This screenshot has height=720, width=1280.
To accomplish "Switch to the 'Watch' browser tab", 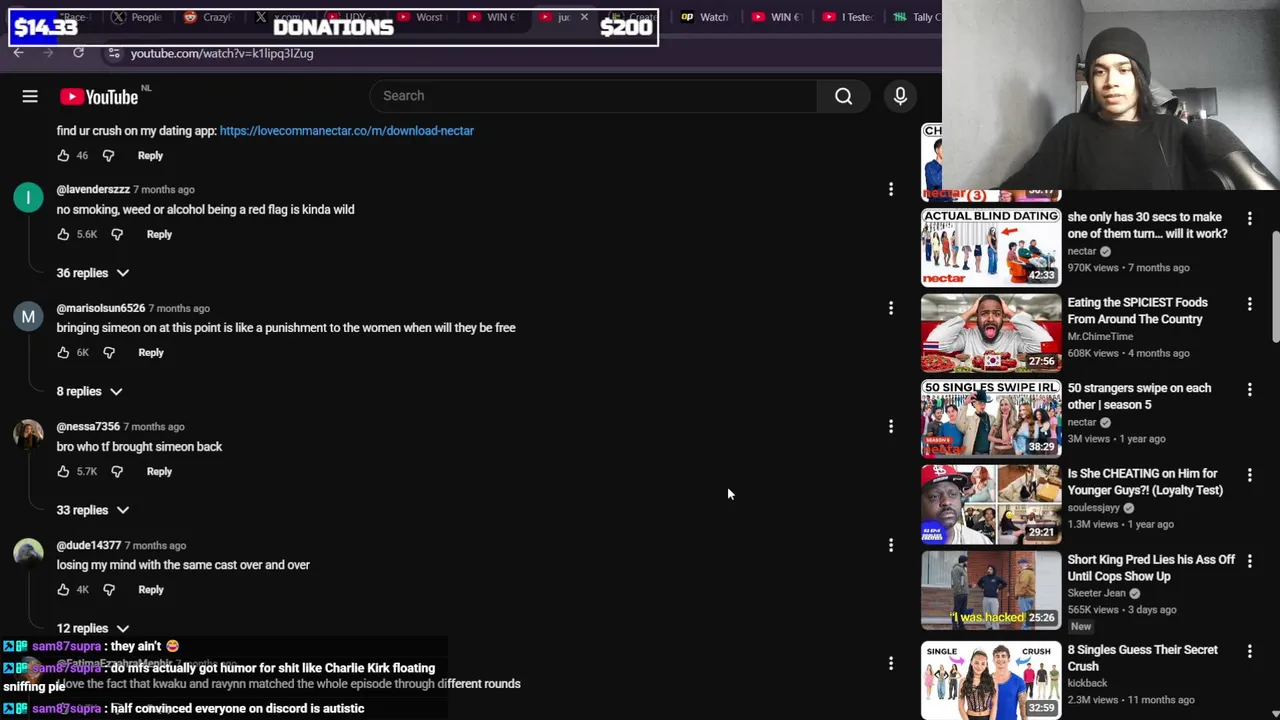I will click(705, 17).
